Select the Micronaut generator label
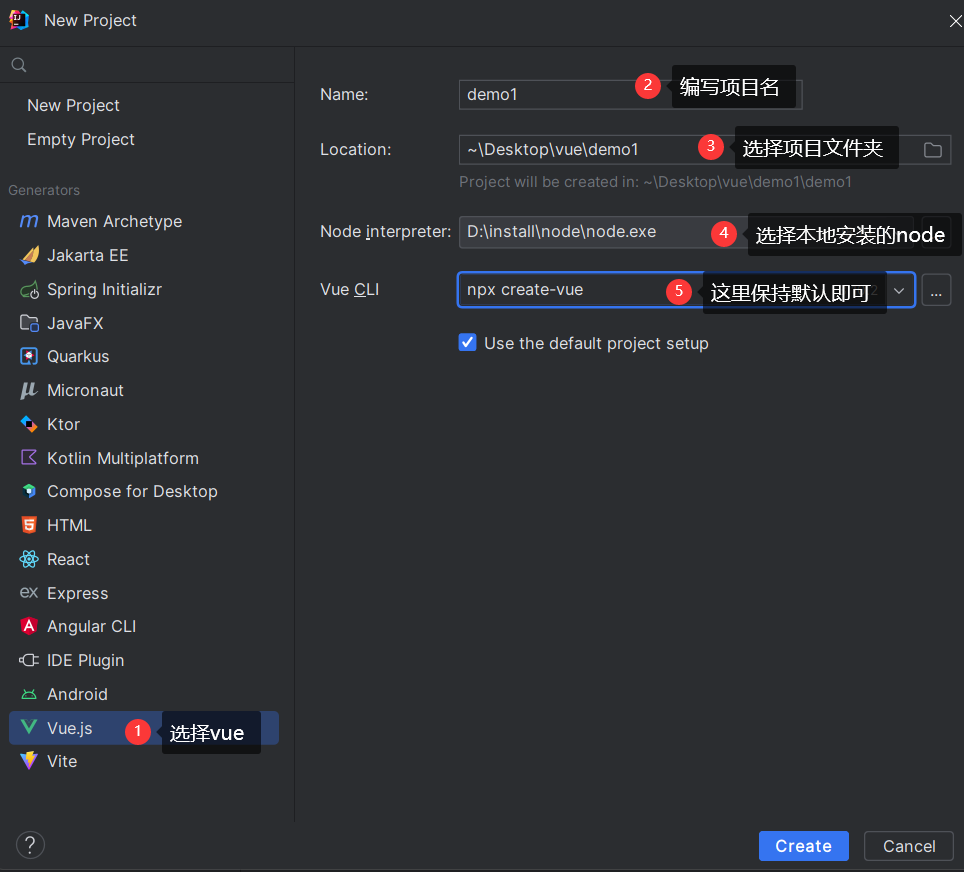964x872 pixels. (x=85, y=390)
